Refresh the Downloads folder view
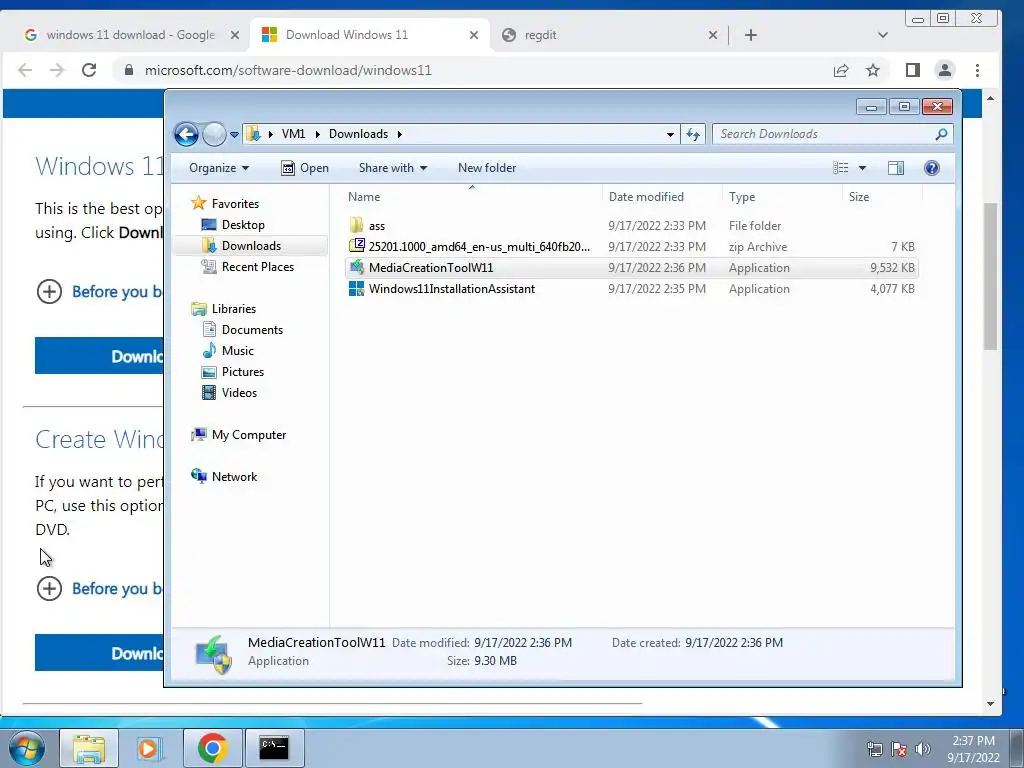The width and height of the screenshot is (1024, 768). (x=693, y=135)
